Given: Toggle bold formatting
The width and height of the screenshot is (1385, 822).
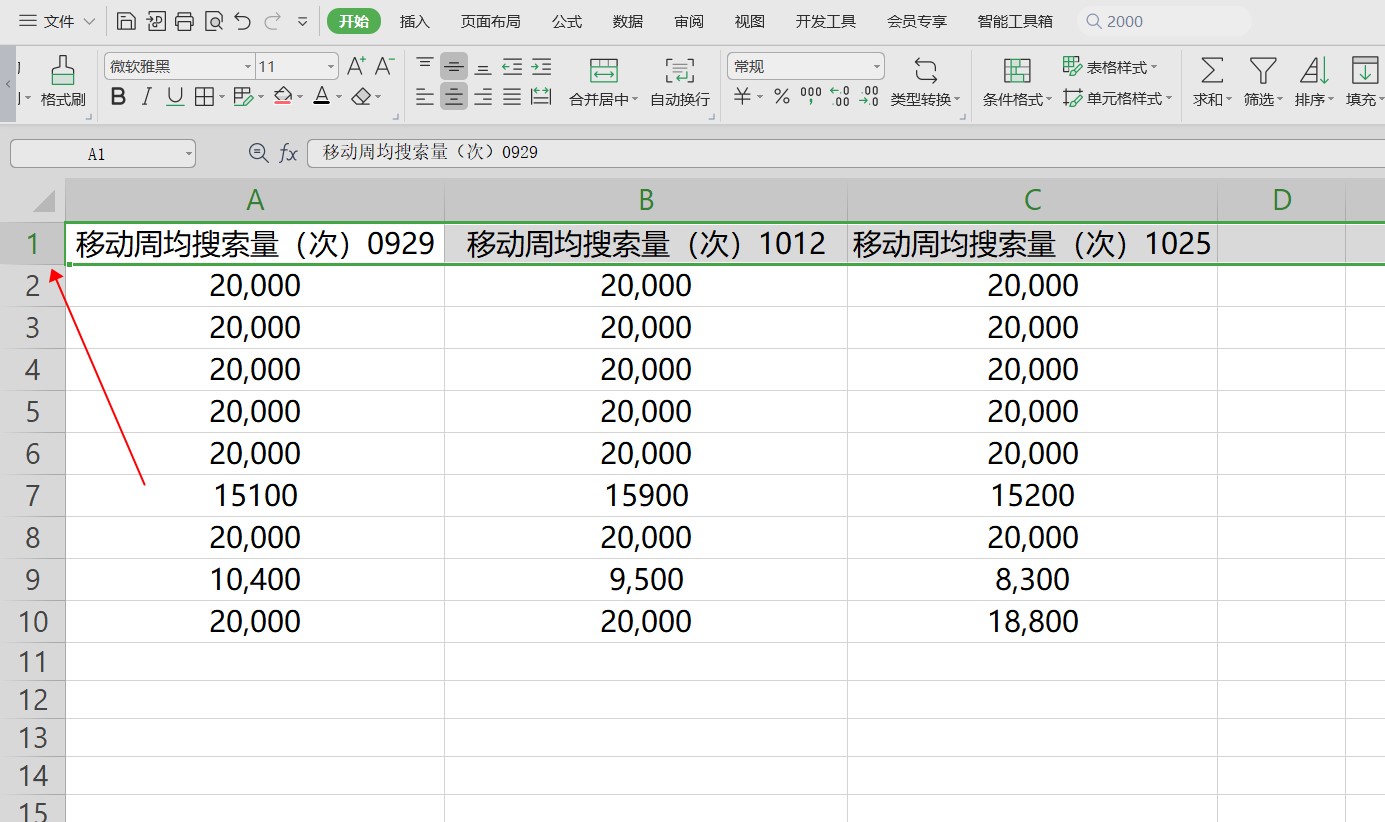Looking at the screenshot, I should tap(119, 97).
